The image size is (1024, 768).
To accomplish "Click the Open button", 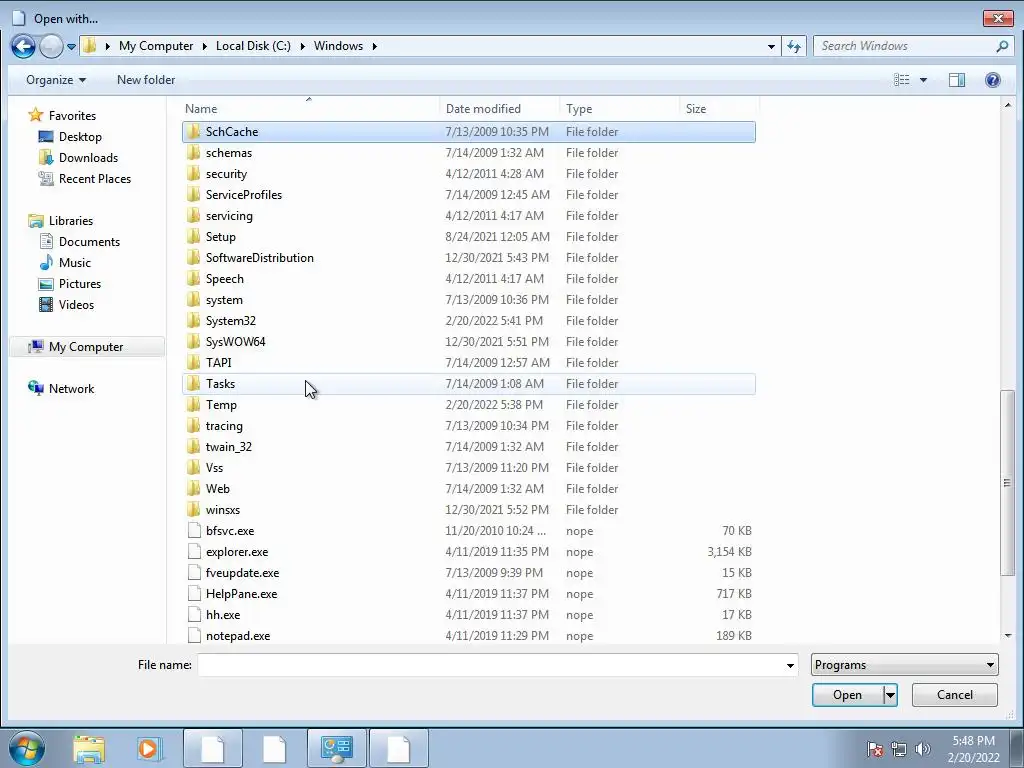I will (x=847, y=695).
